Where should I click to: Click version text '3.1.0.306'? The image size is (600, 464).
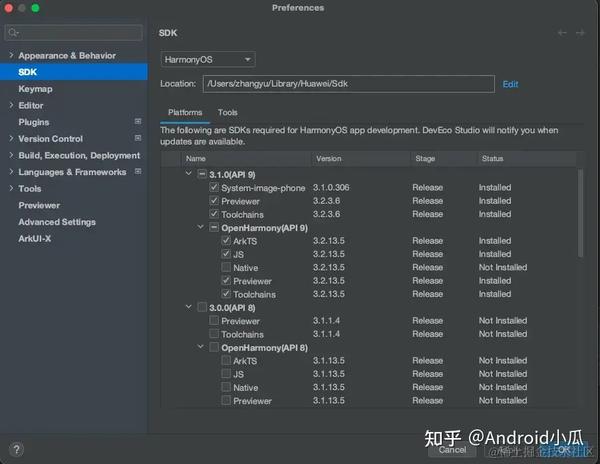[331, 187]
